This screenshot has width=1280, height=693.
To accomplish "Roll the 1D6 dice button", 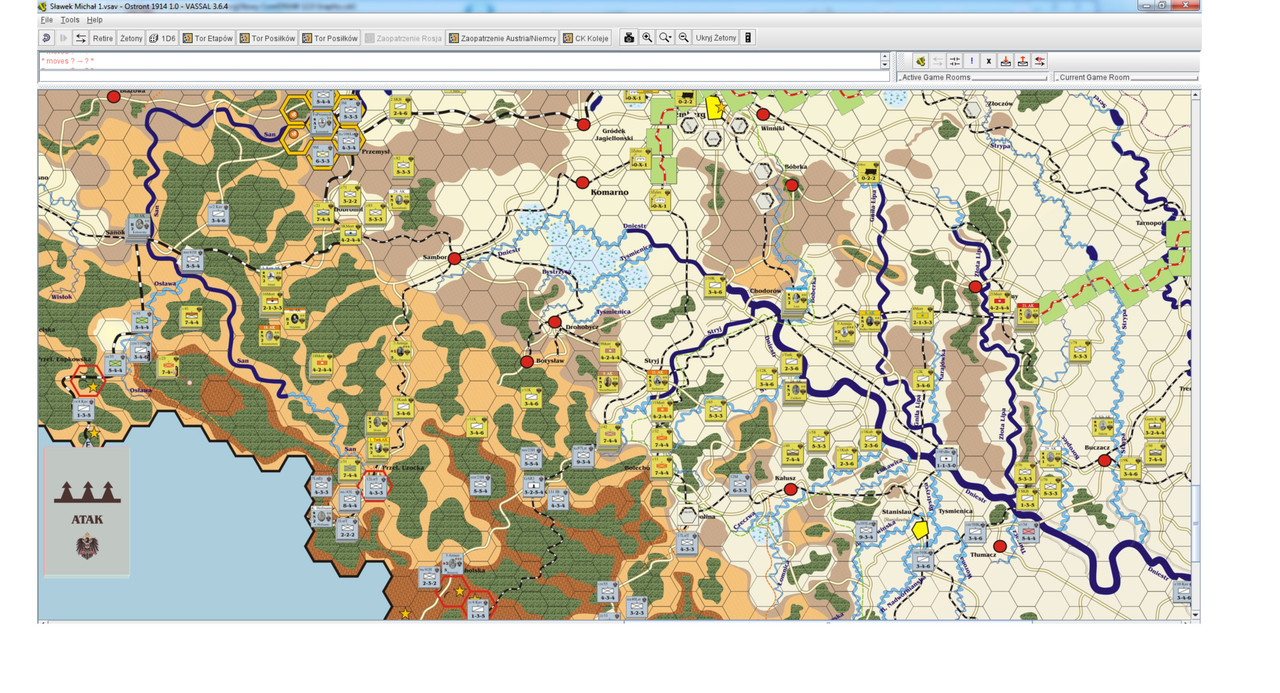I will point(162,38).
